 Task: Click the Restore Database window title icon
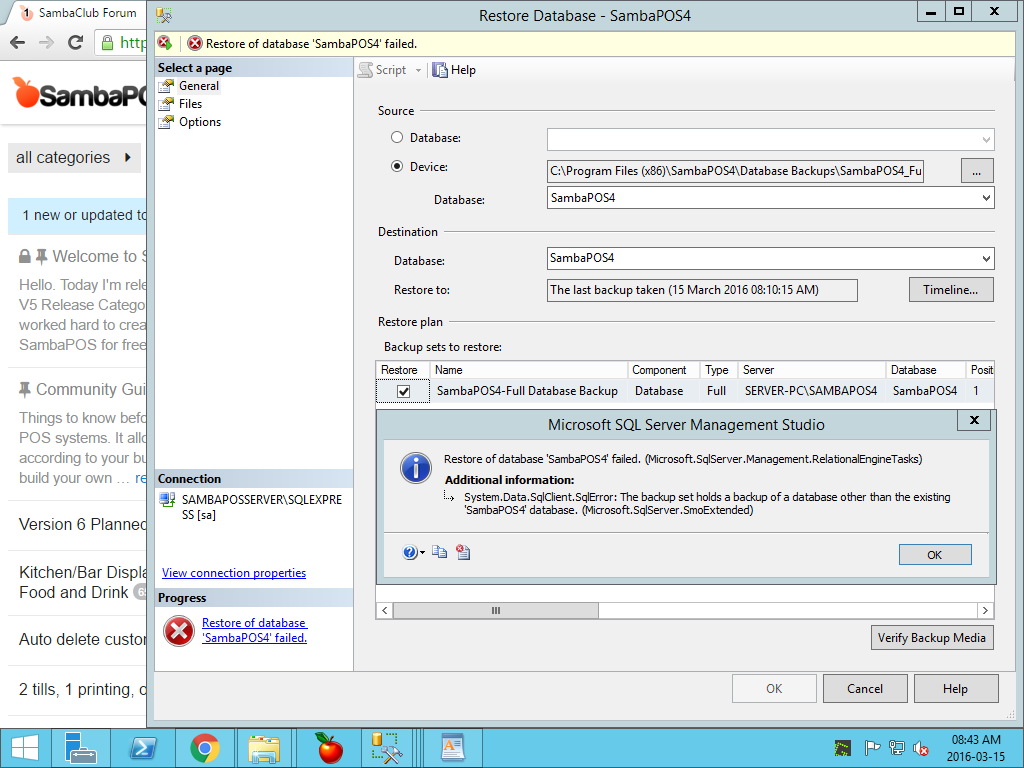click(164, 16)
